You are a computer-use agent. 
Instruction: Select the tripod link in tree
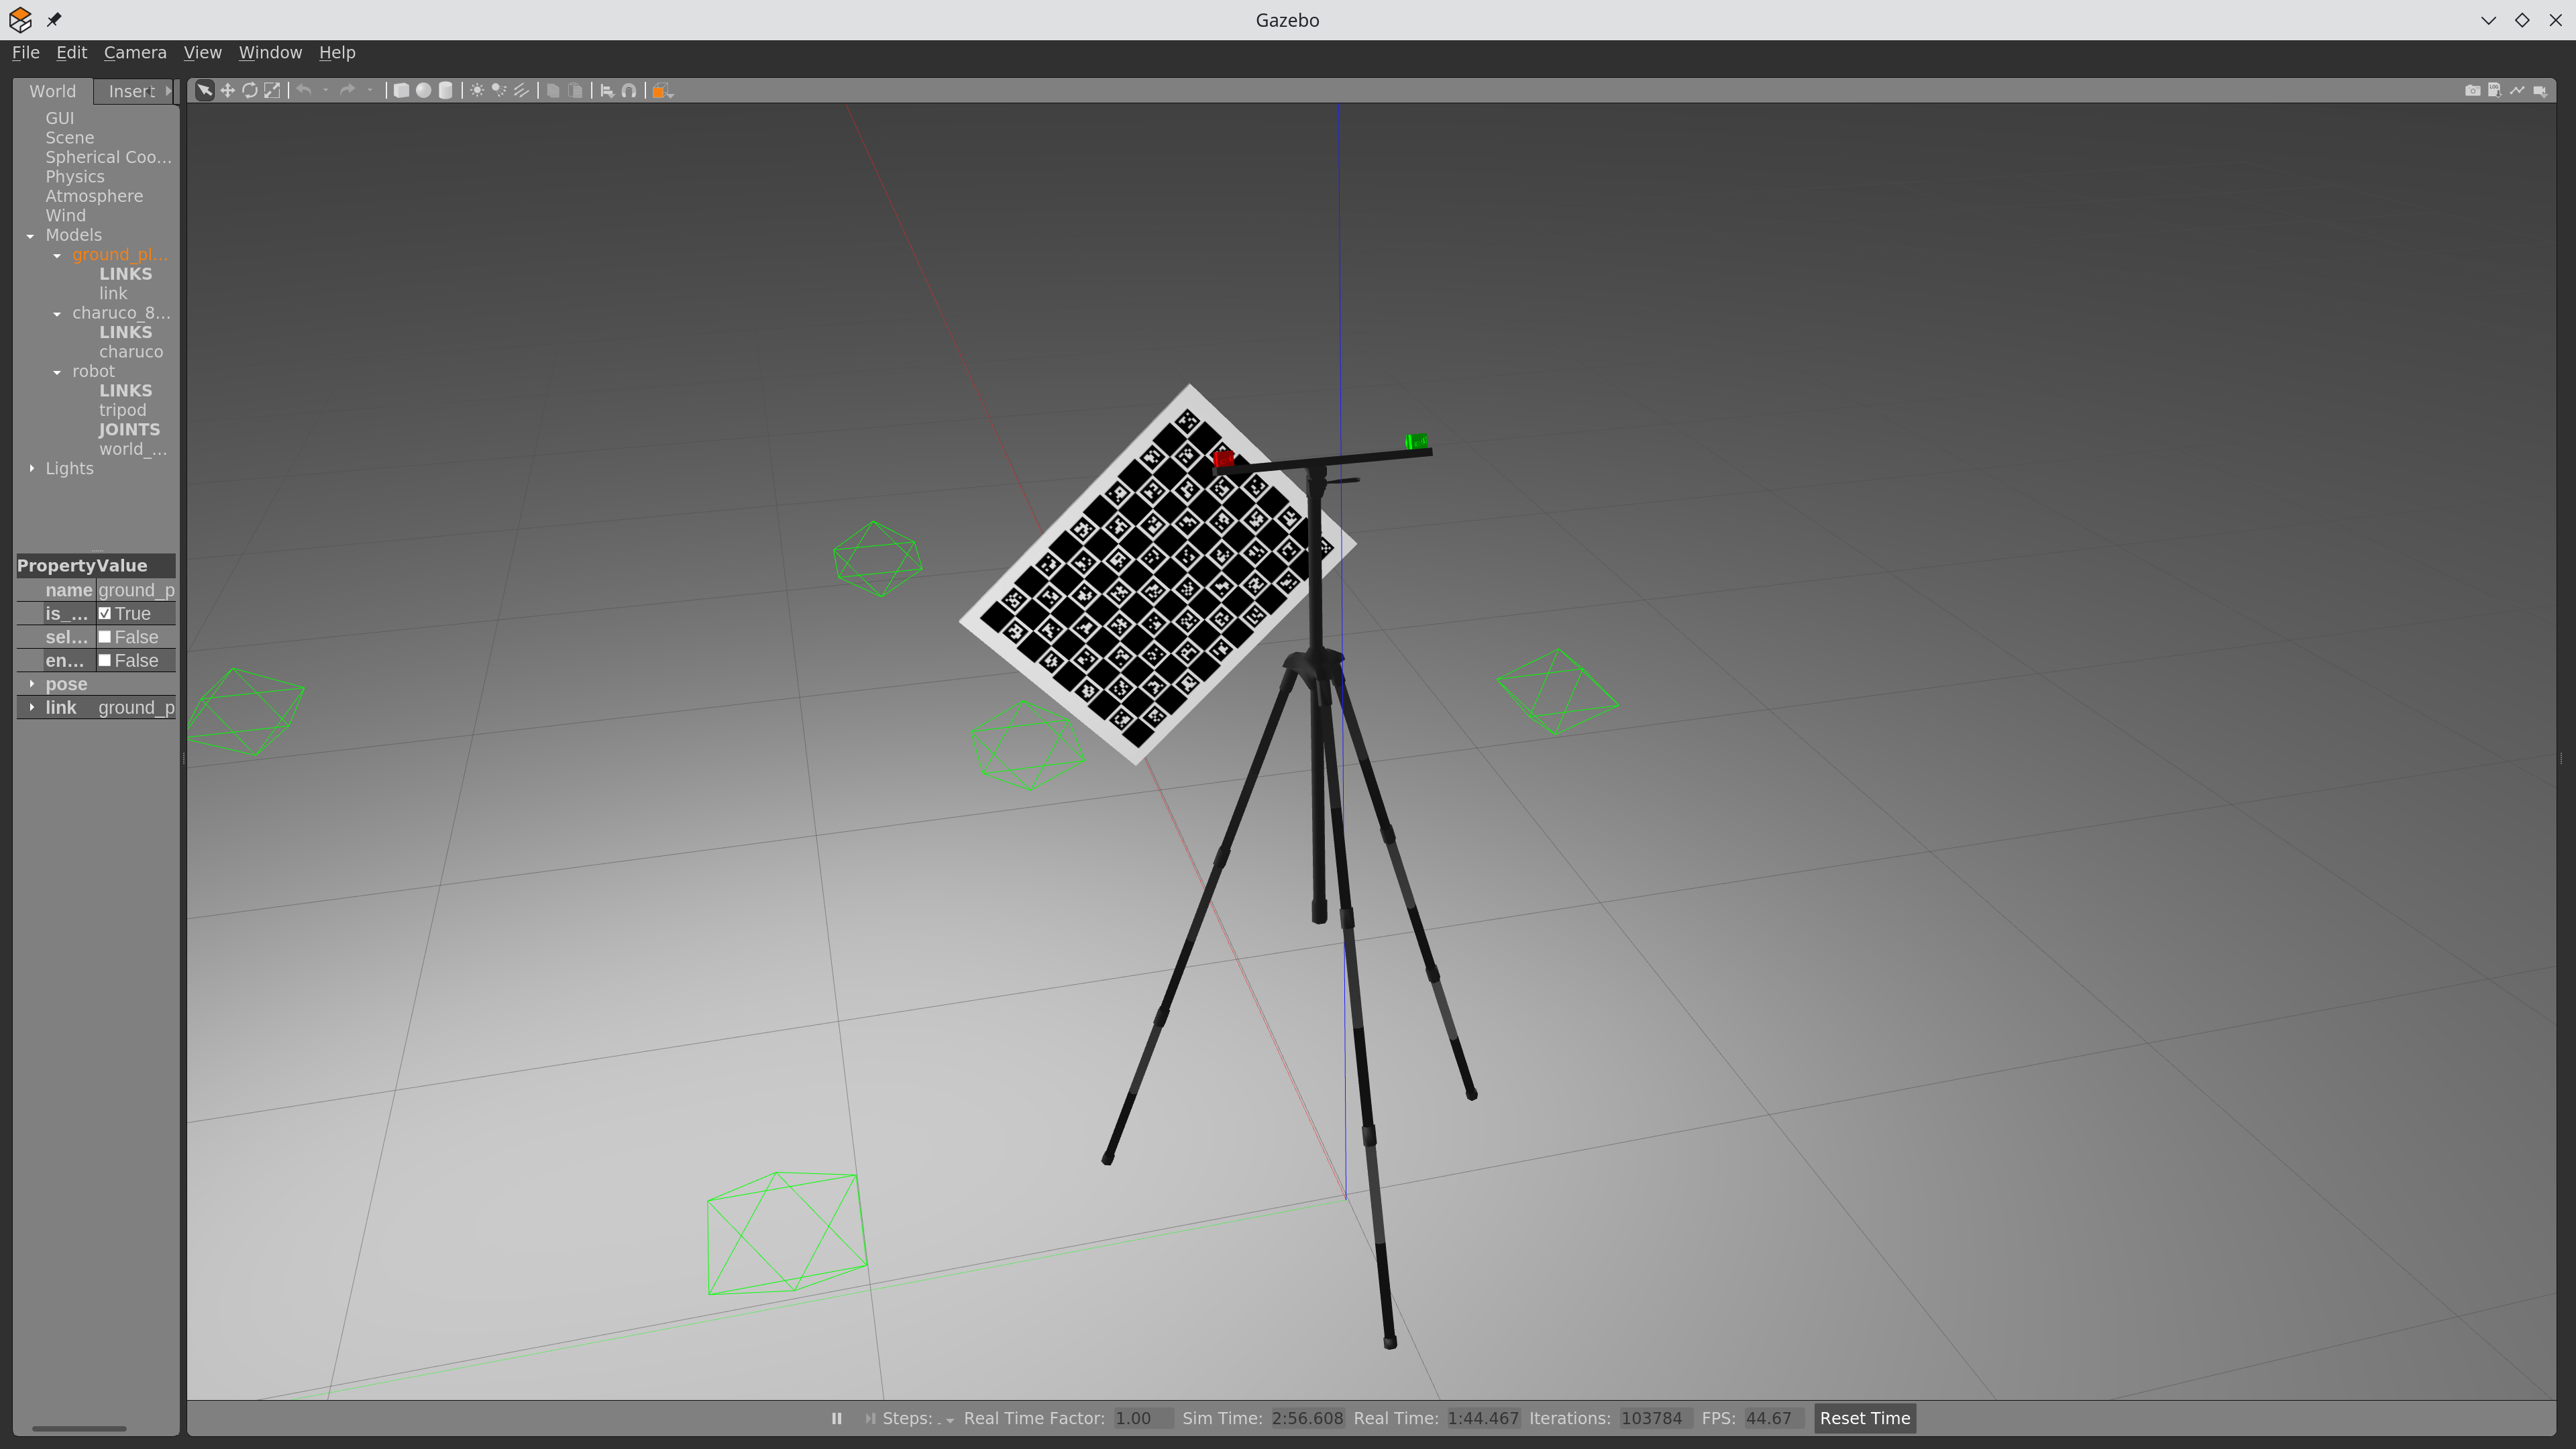(x=122, y=410)
